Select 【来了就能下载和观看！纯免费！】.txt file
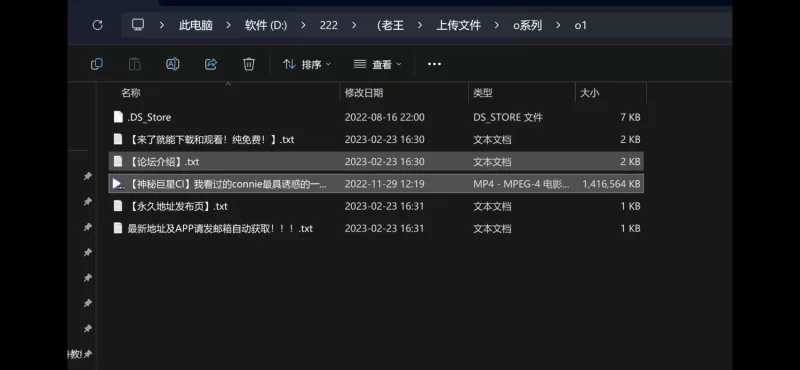 coord(376,139)
